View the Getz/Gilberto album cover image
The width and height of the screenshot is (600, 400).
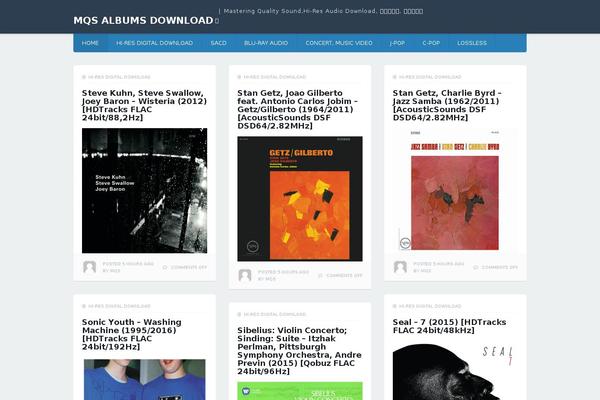click(300, 199)
